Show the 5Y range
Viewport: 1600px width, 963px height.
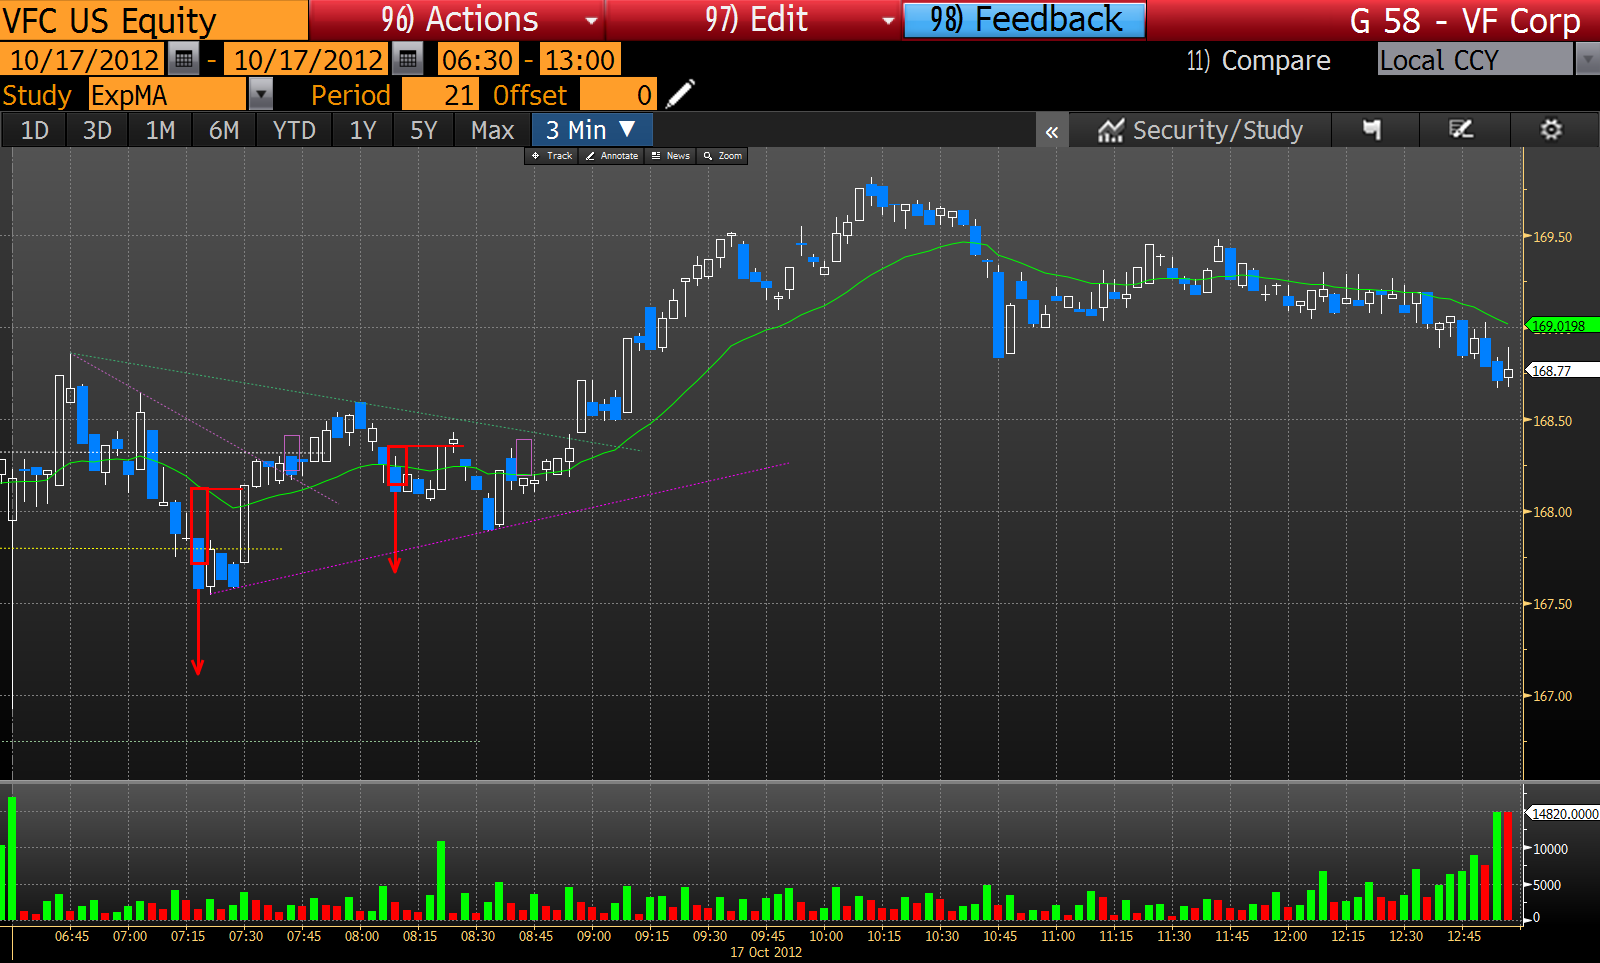[x=424, y=130]
